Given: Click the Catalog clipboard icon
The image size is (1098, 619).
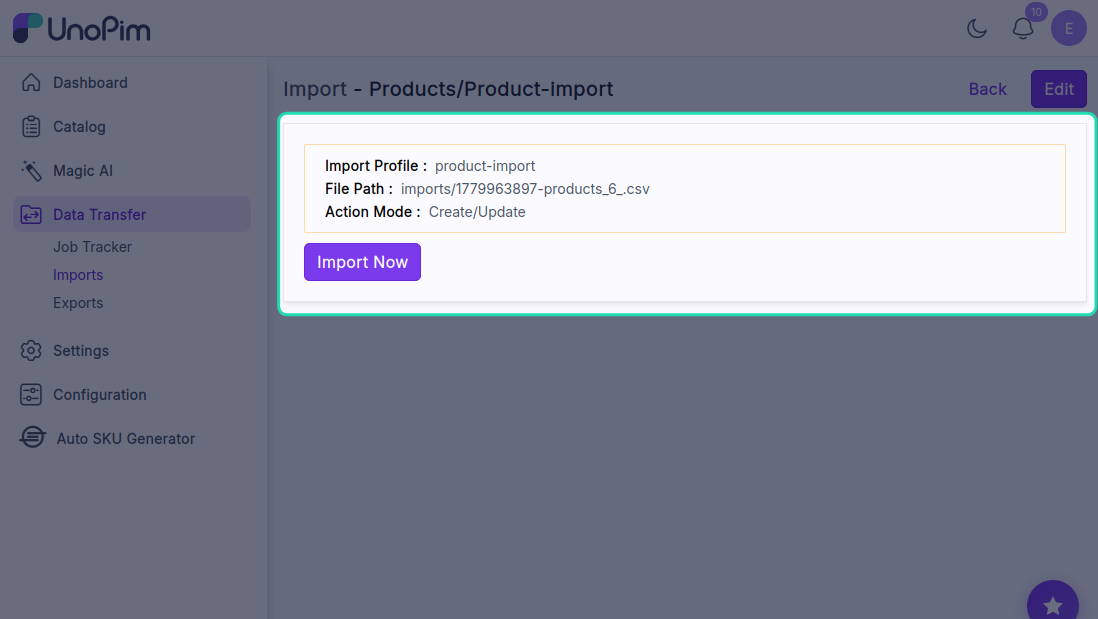Looking at the screenshot, I should 31,127.
